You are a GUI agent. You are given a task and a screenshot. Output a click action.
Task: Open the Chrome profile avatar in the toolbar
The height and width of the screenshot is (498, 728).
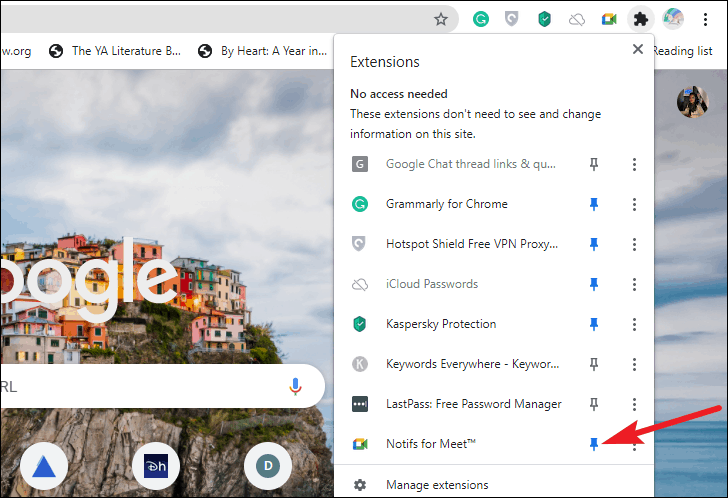click(673, 19)
